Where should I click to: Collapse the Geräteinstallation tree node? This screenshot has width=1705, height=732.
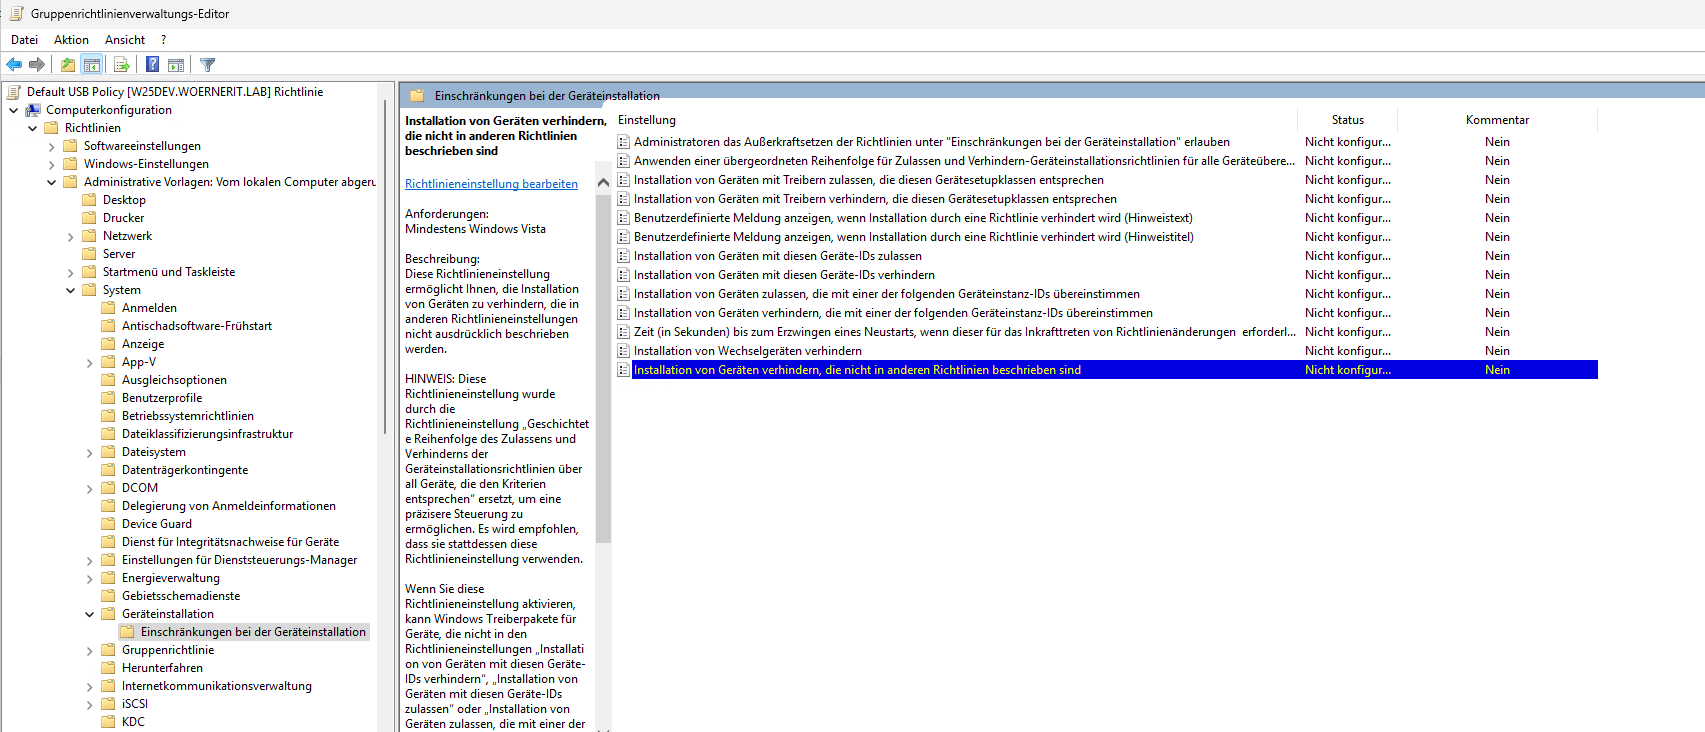[x=90, y=614]
